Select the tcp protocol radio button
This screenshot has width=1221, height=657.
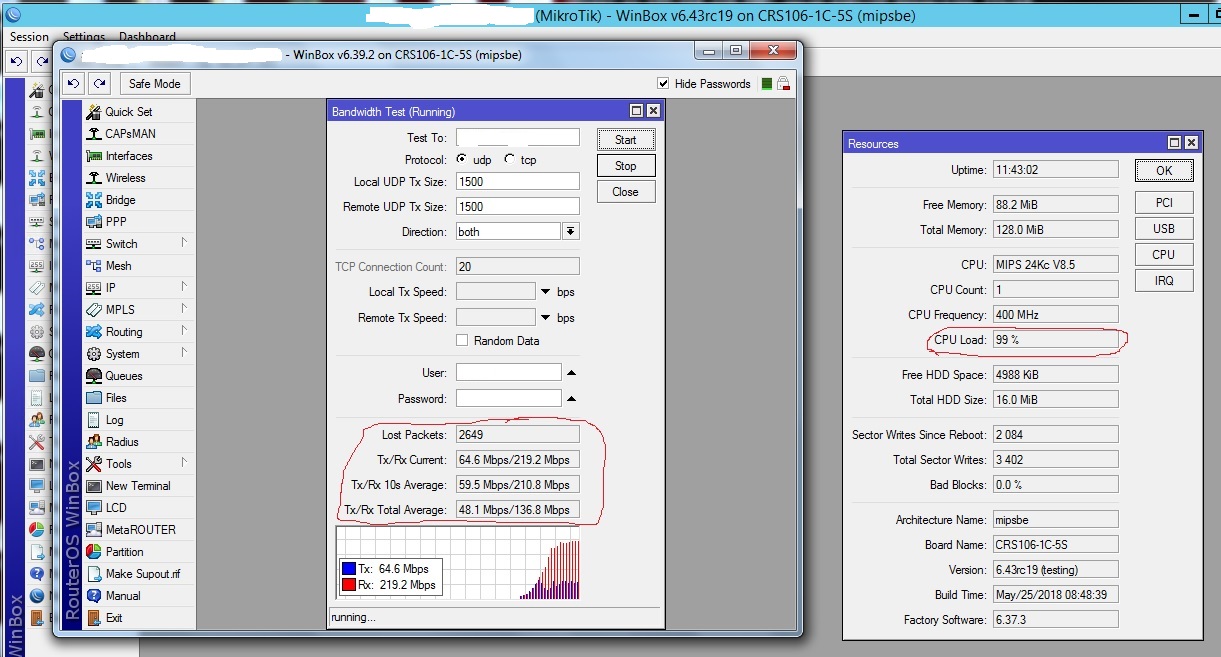(x=510, y=160)
